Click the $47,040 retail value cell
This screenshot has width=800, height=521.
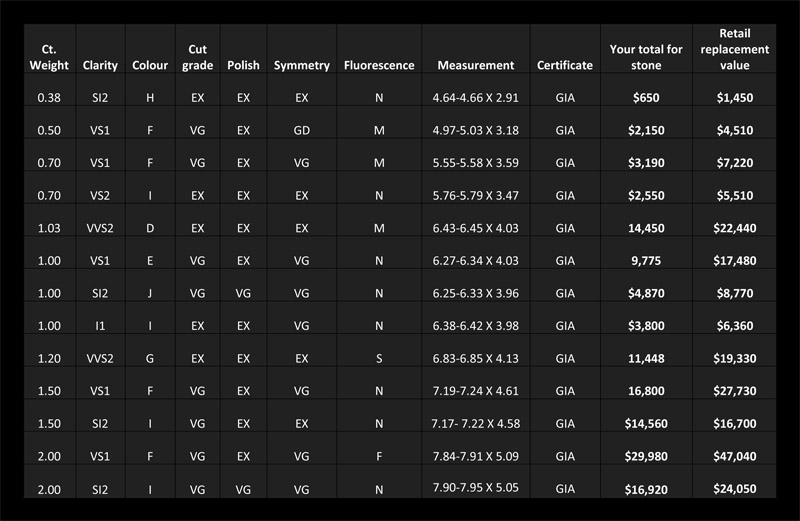(735, 456)
